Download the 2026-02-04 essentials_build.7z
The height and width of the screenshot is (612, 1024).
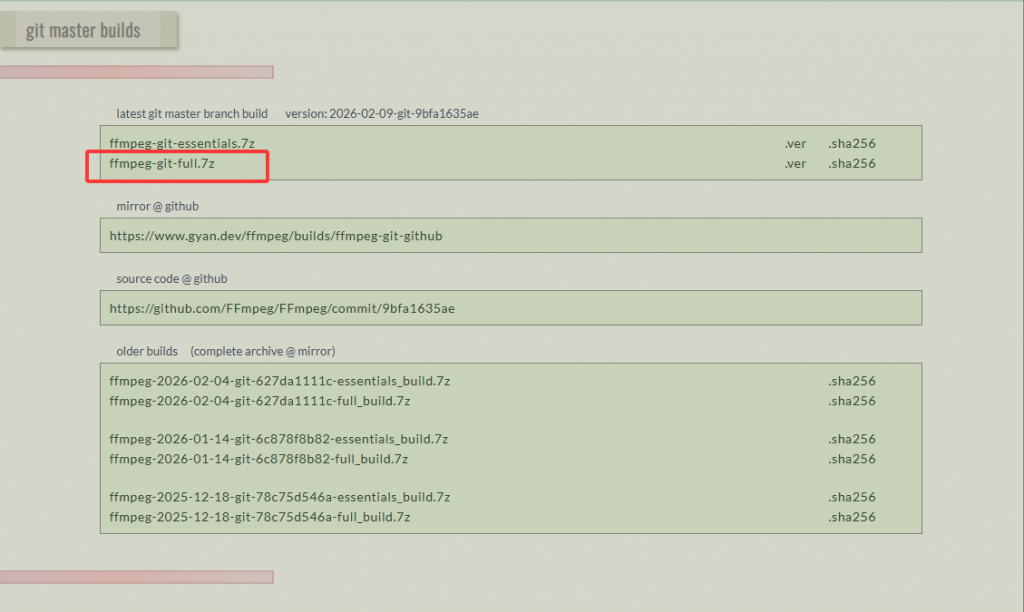280,381
